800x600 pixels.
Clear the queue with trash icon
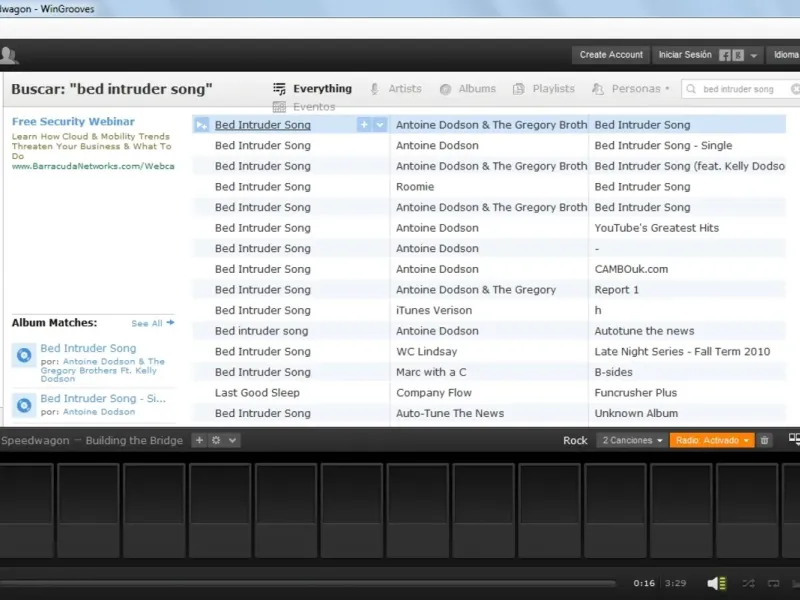tap(764, 440)
